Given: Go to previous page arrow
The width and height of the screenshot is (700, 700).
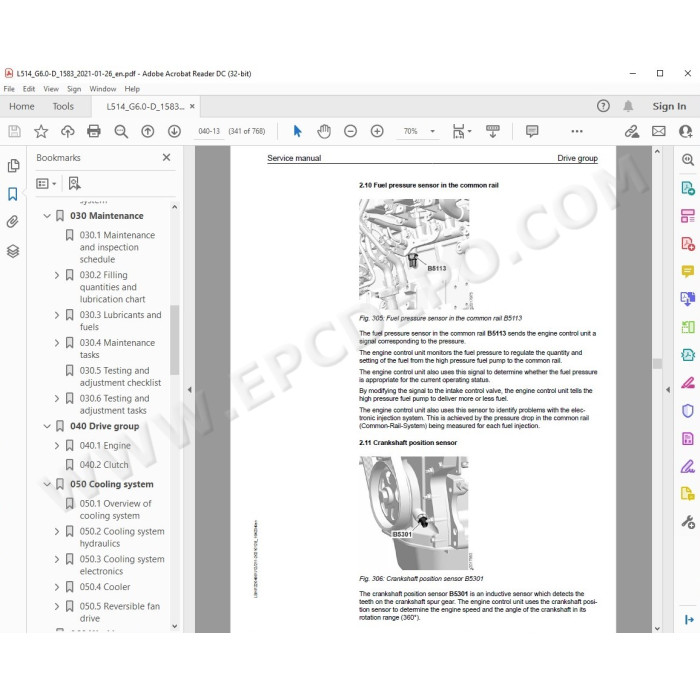Looking at the screenshot, I should (x=148, y=131).
